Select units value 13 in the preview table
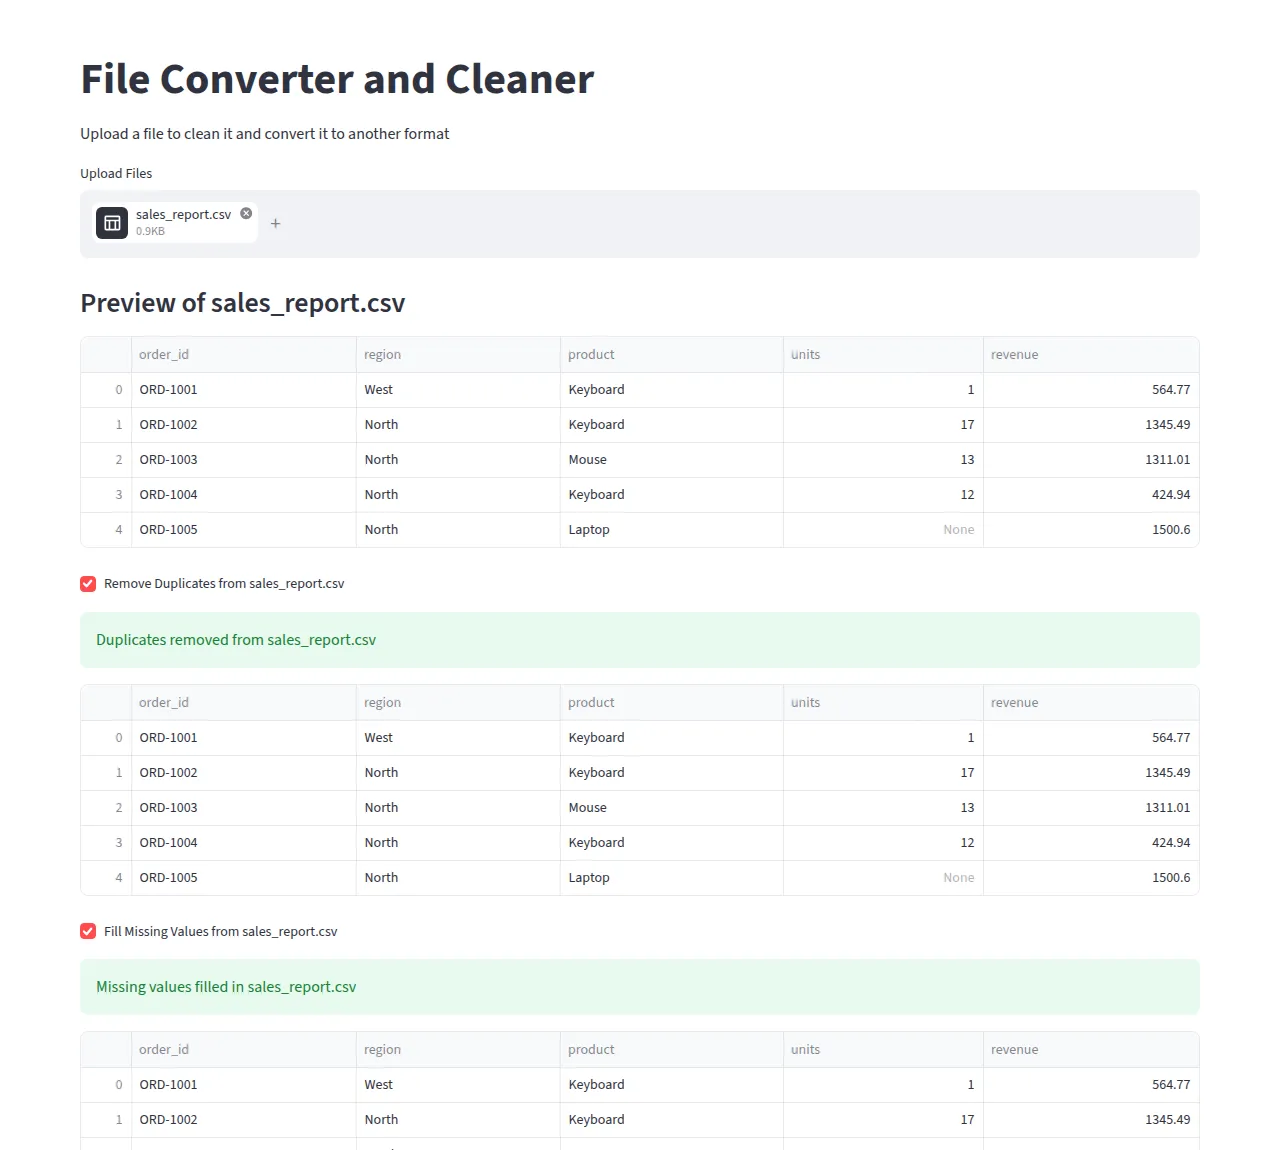Image resolution: width=1280 pixels, height=1150 pixels. (x=883, y=460)
